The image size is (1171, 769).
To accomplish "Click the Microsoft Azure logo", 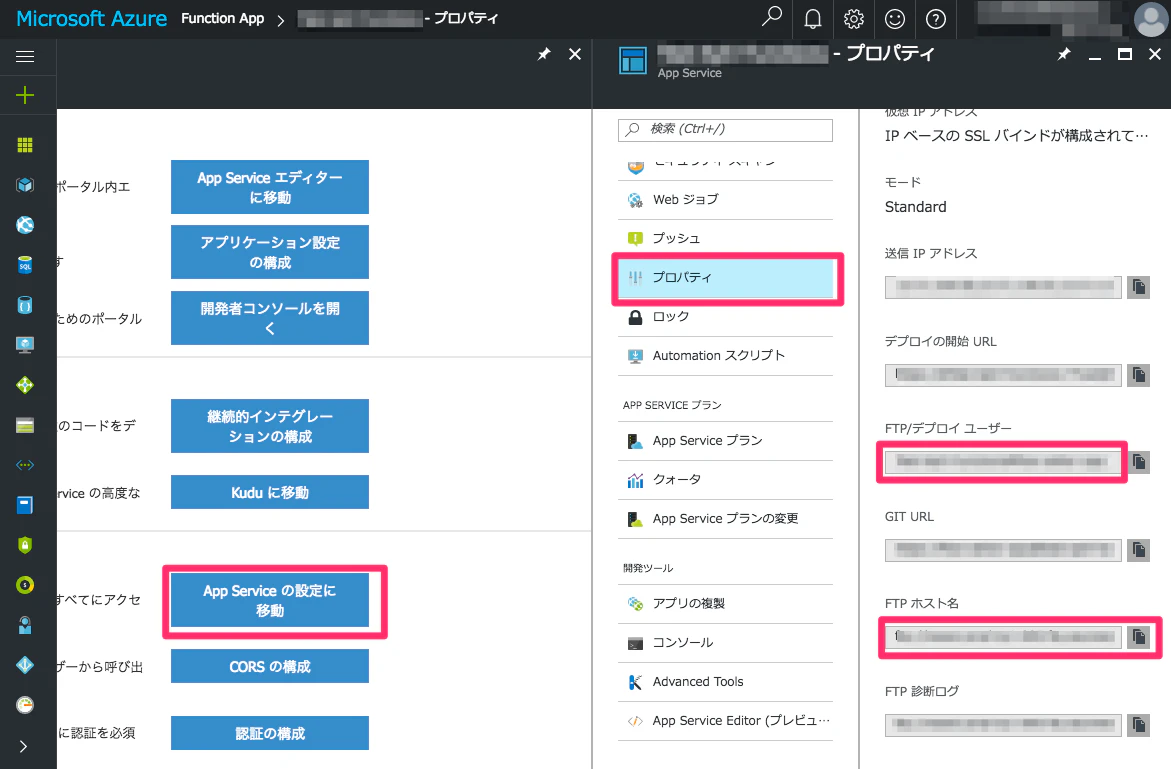I will (x=91, y=19).
